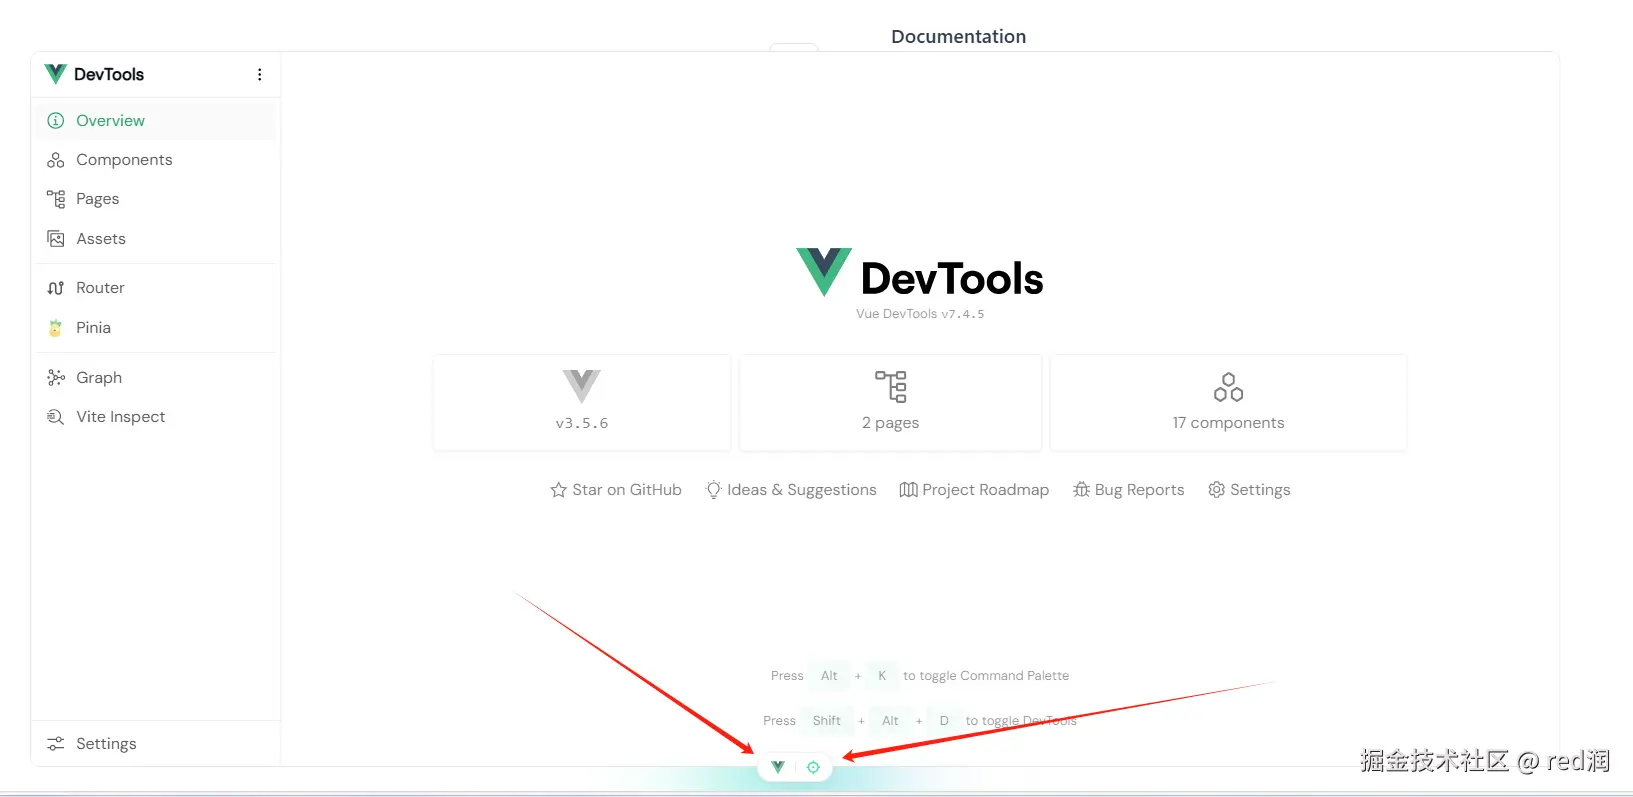Click the GitHub star icon
The image size is (1633, 797).
tap(559, 490)
